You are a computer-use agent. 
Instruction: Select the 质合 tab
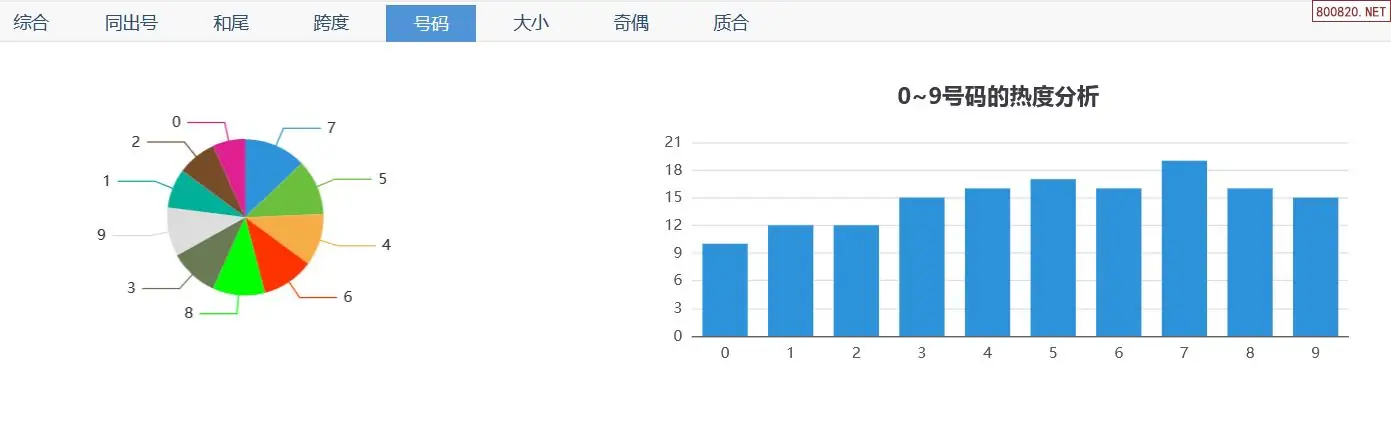tap(731, 23)
